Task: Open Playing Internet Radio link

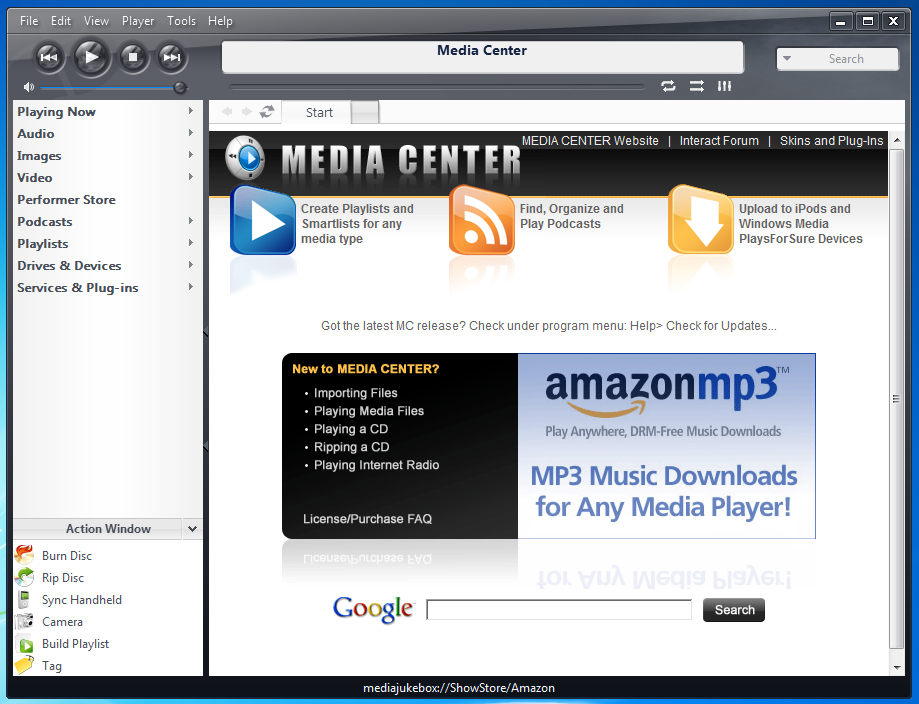Action: coord(377,465)
